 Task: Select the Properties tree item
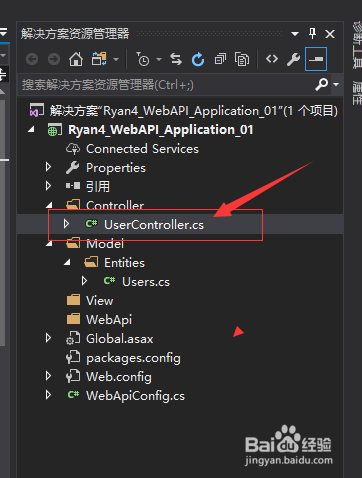coord(116,168)
